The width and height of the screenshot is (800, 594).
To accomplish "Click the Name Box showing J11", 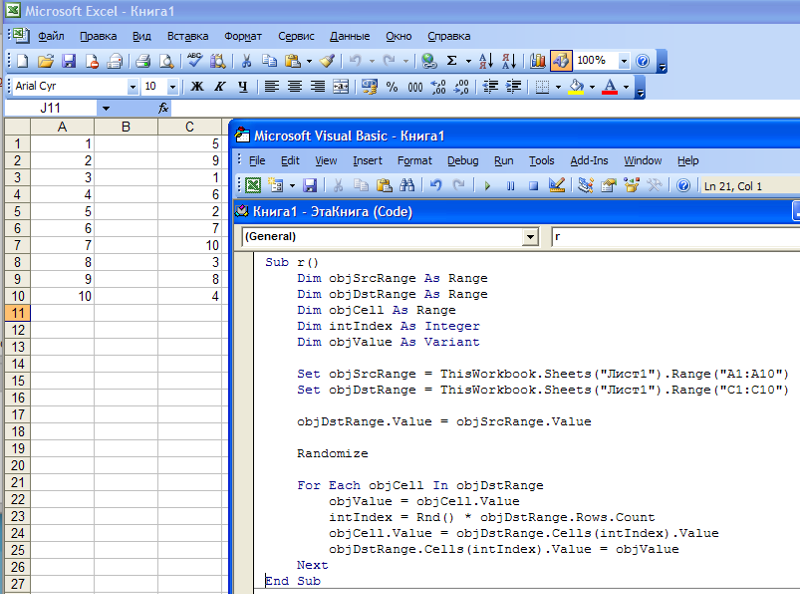I will [x=51, y=108].
